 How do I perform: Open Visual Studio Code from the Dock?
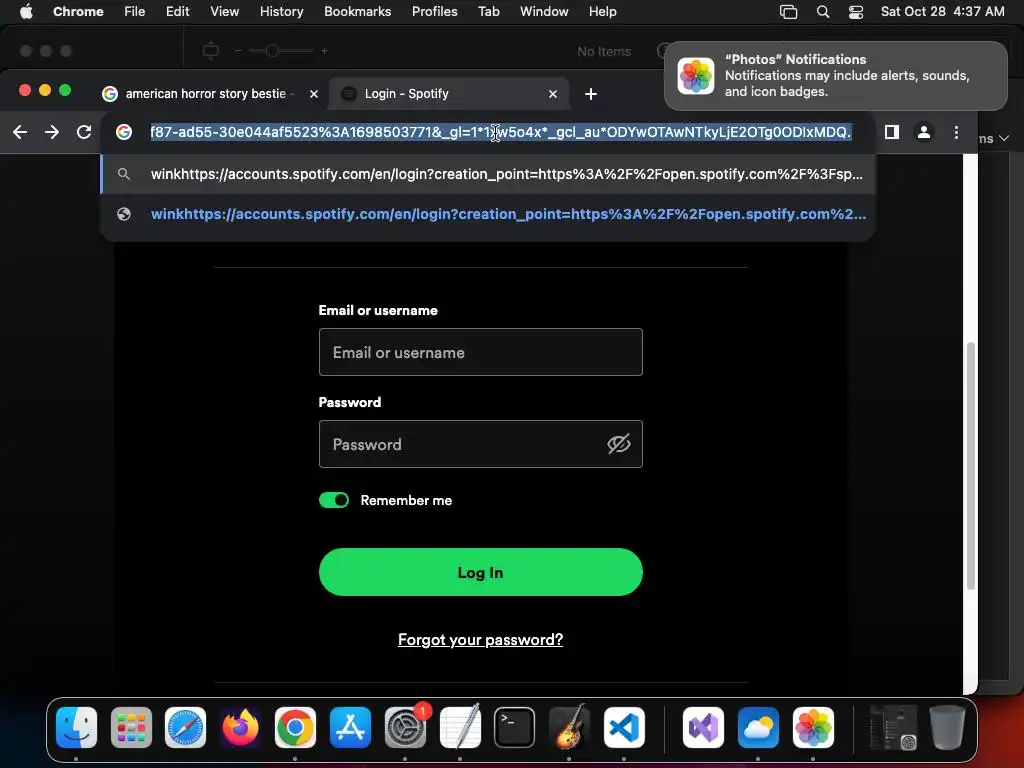pyautogui.click(x=624, y=728)
